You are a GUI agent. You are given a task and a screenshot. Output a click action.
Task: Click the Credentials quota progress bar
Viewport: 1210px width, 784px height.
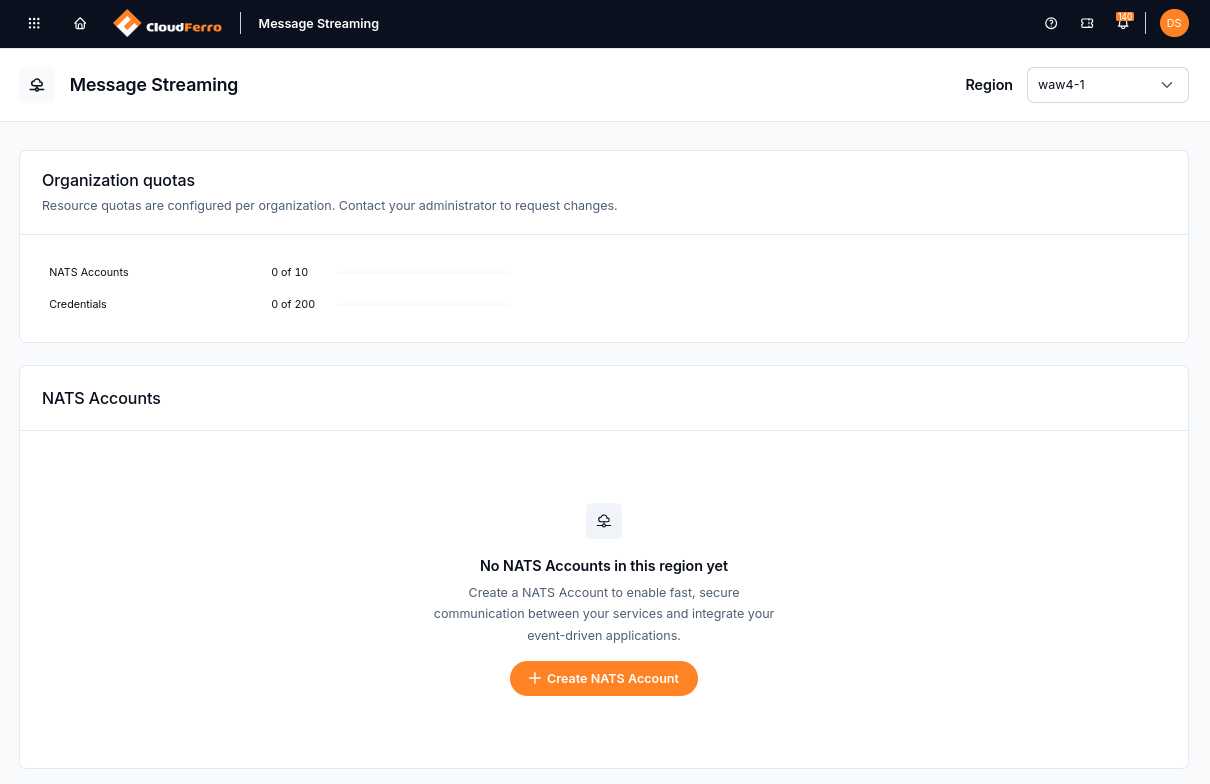(422, 304)
